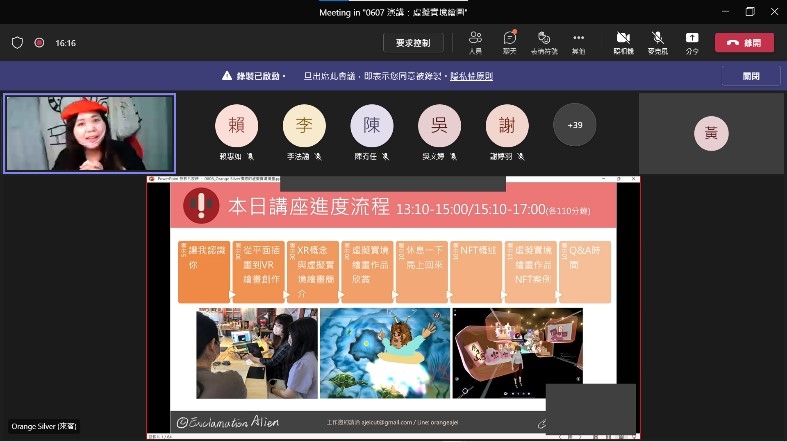Click the red recording indicator icon
The image size is (787, 442).
39,43
